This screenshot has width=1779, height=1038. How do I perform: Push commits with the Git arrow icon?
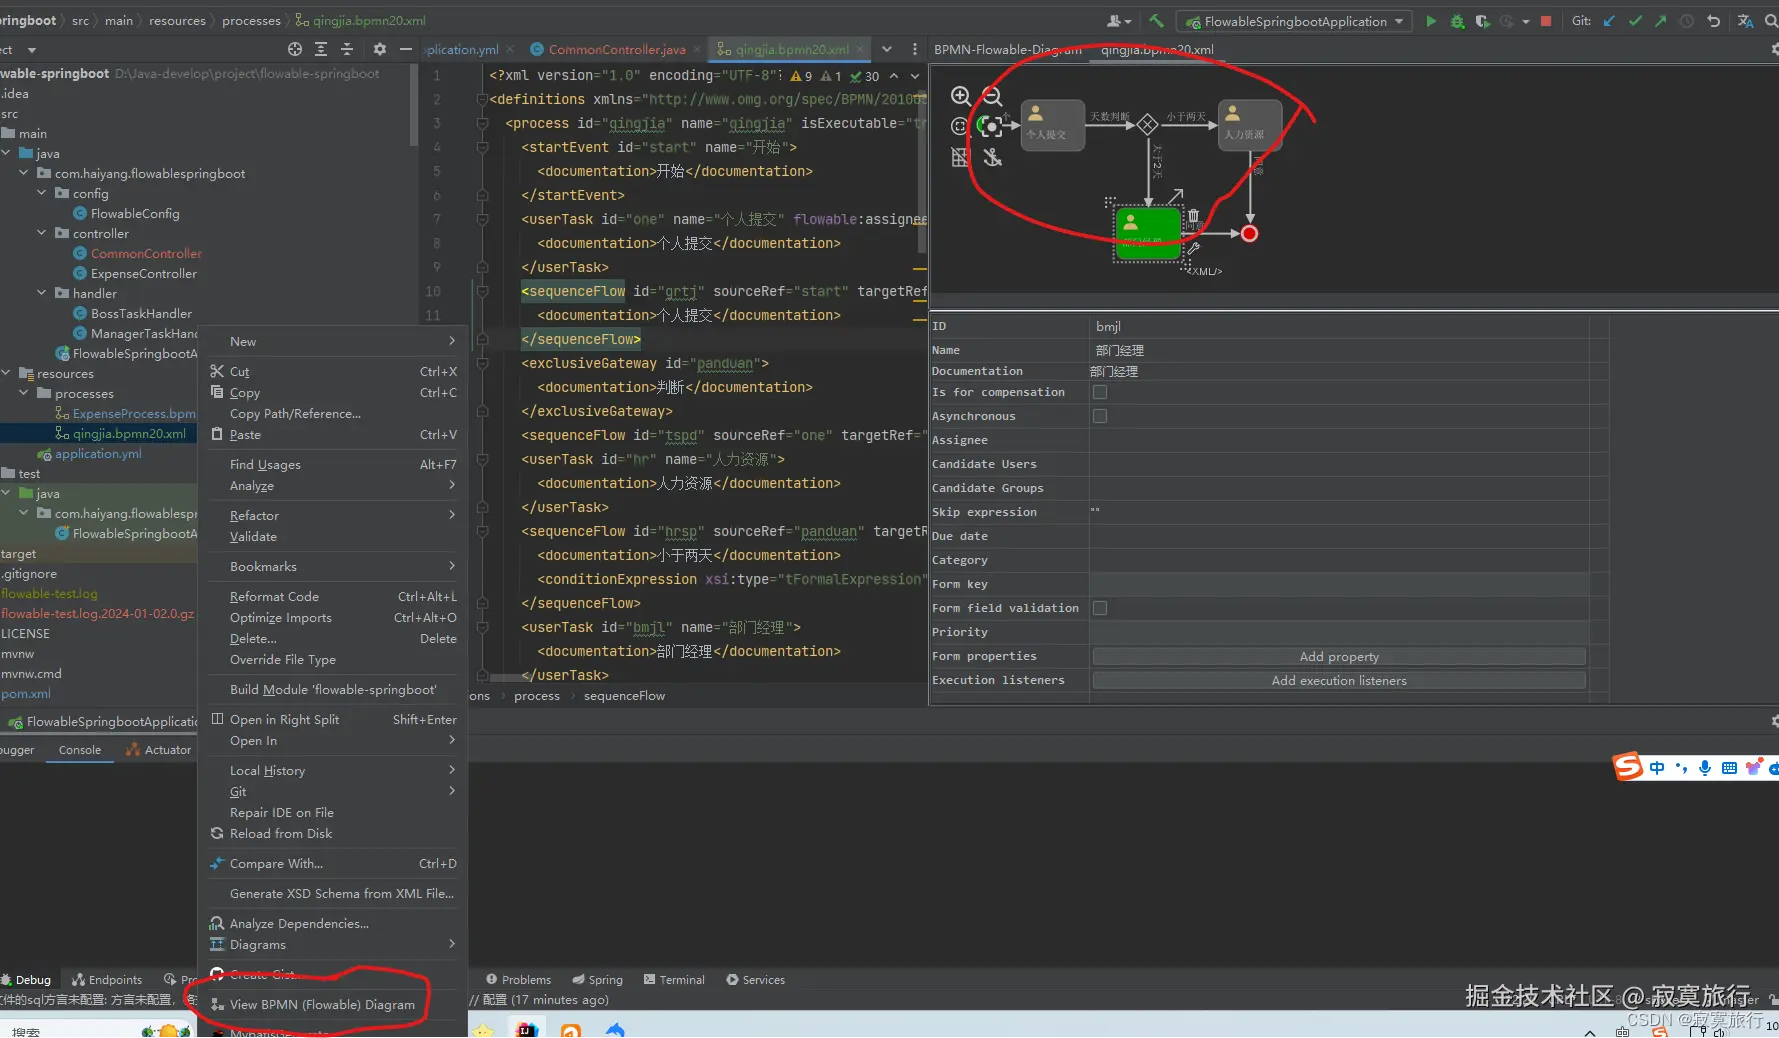[x=1661, y=21]
